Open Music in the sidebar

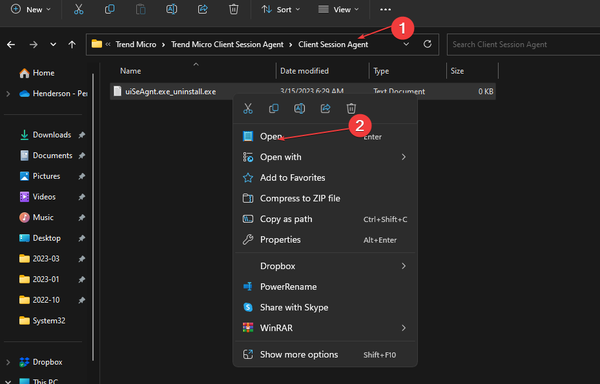[36, 218]
